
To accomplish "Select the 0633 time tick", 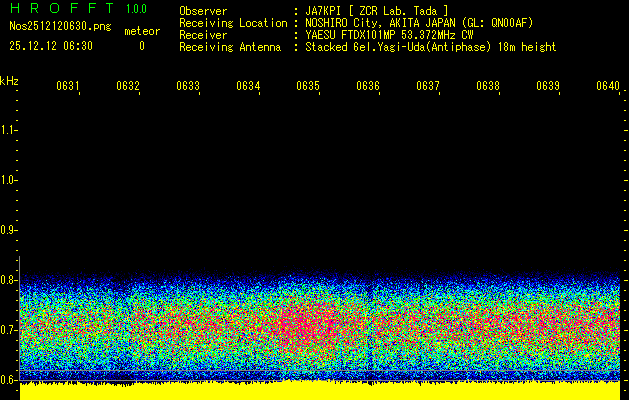I will [188, 86].
